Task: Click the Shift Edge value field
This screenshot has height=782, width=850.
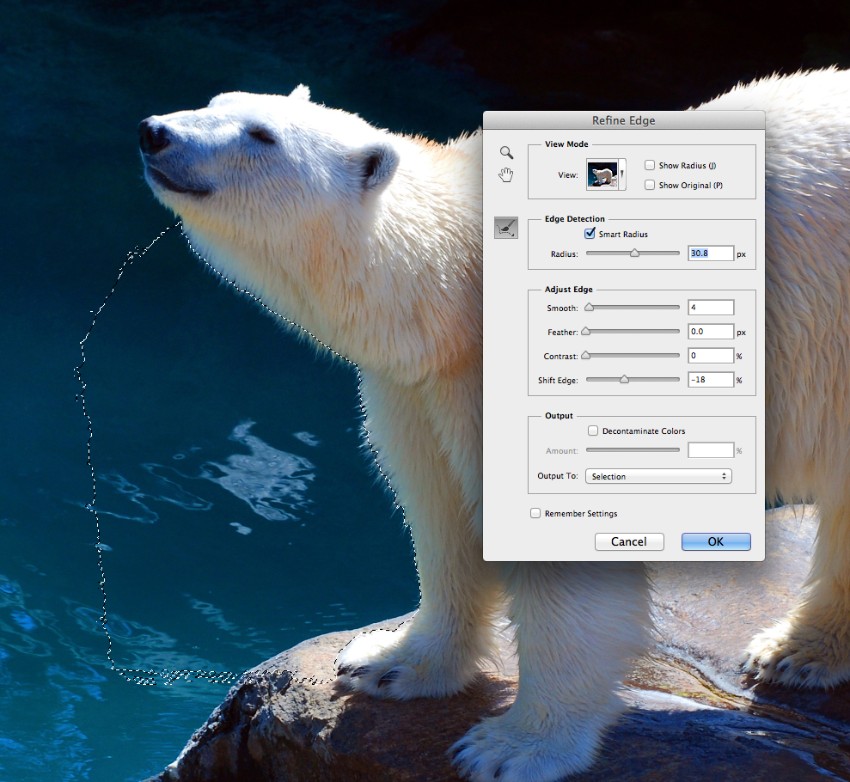Action: [x=711, y=379]
